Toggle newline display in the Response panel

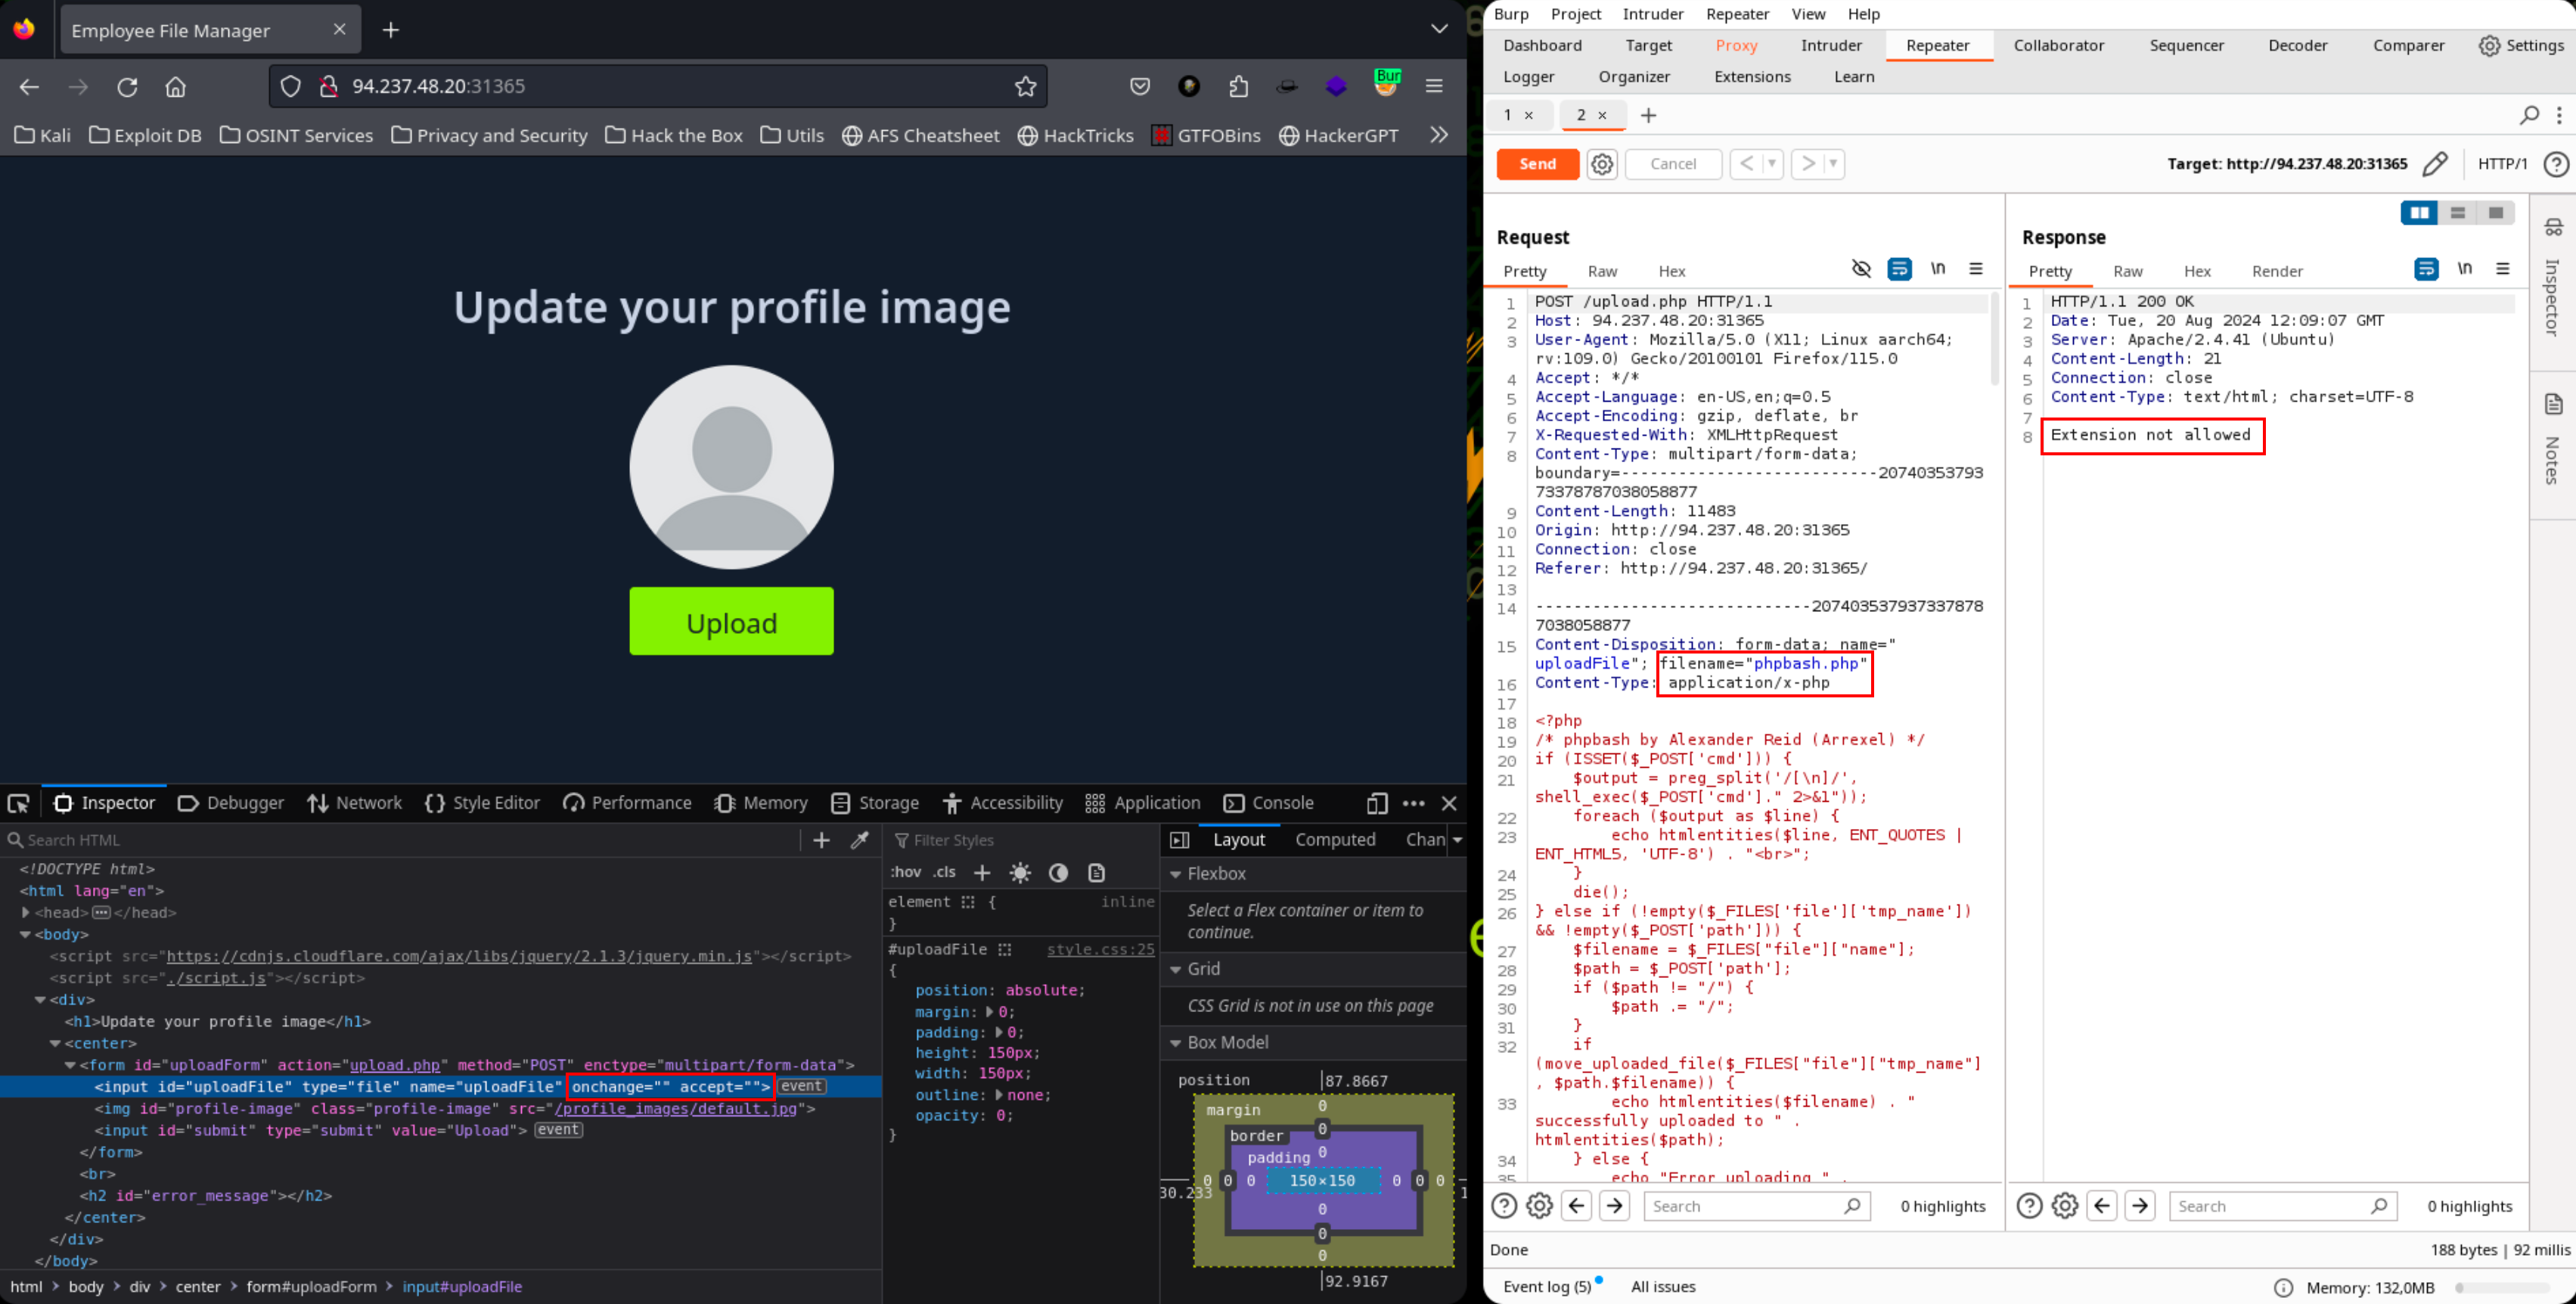[x=2465, y=268]
